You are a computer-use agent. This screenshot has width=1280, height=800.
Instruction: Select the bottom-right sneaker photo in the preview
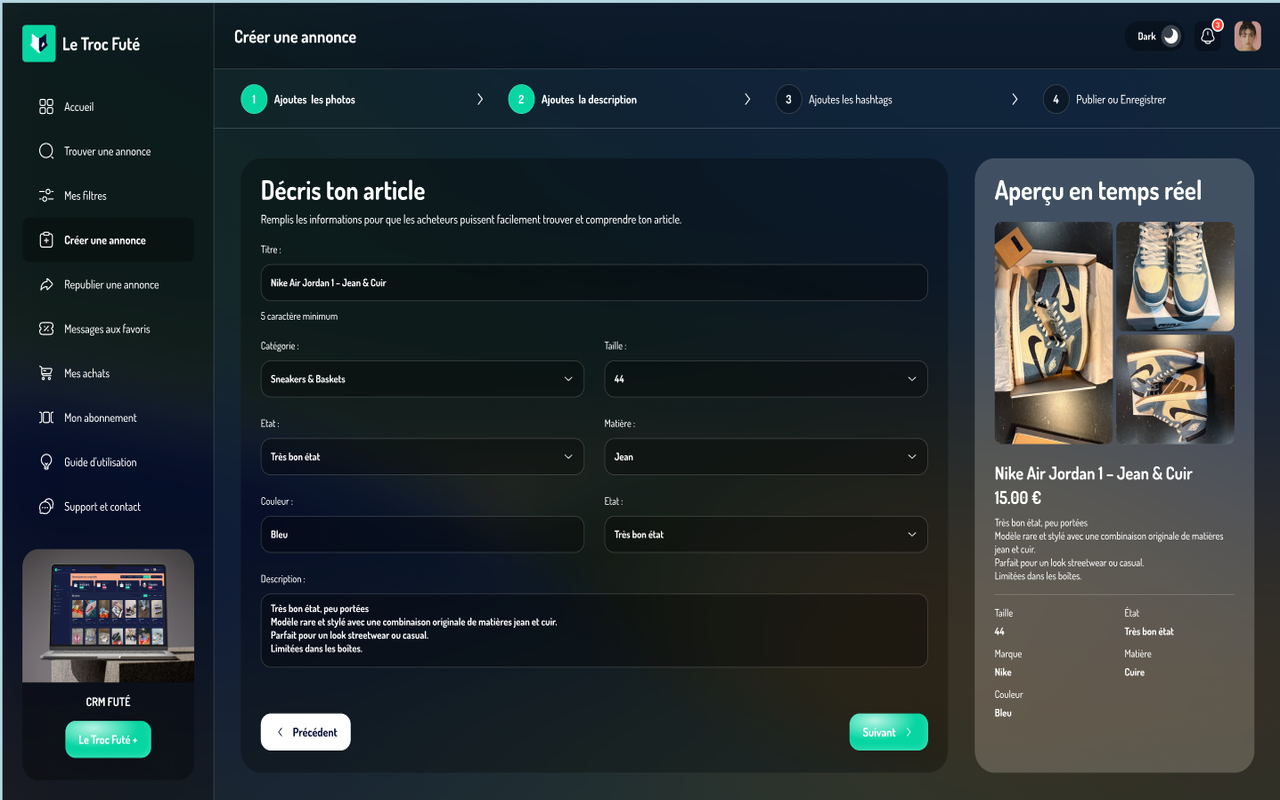point(1175,389)
